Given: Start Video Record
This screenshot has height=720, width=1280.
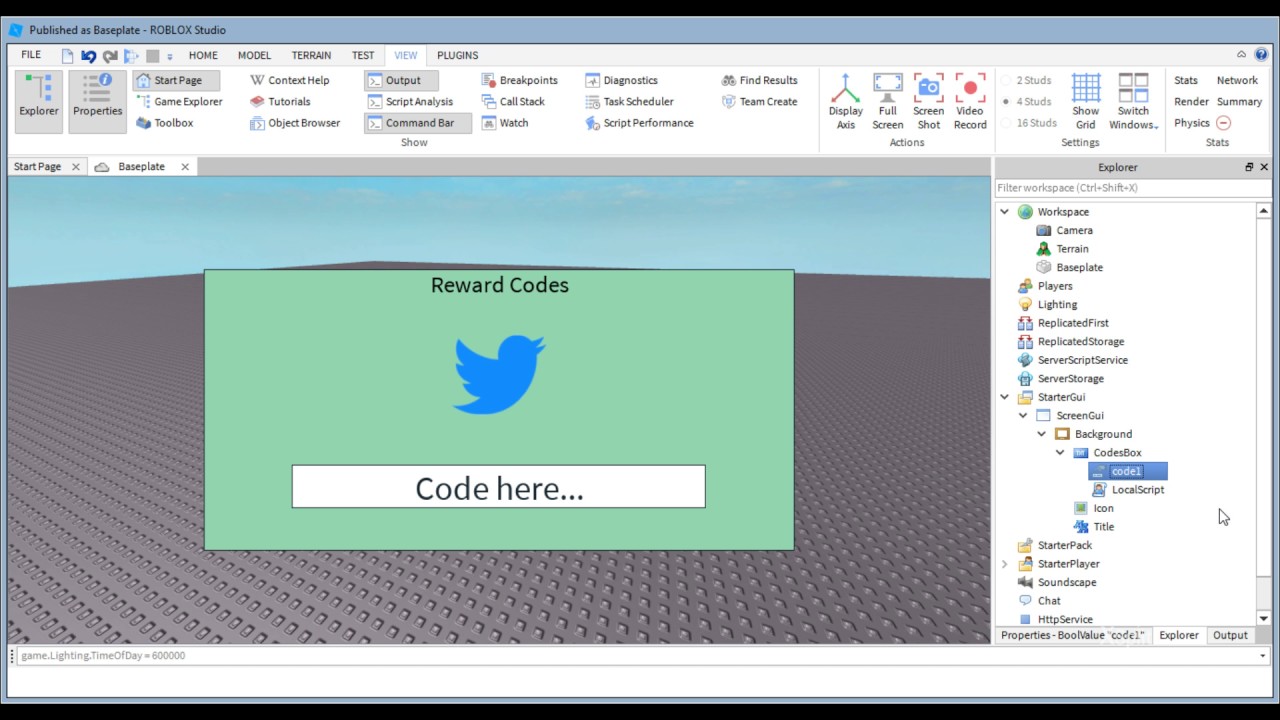Looking at the screenshot, I should (x=970, y=101).
